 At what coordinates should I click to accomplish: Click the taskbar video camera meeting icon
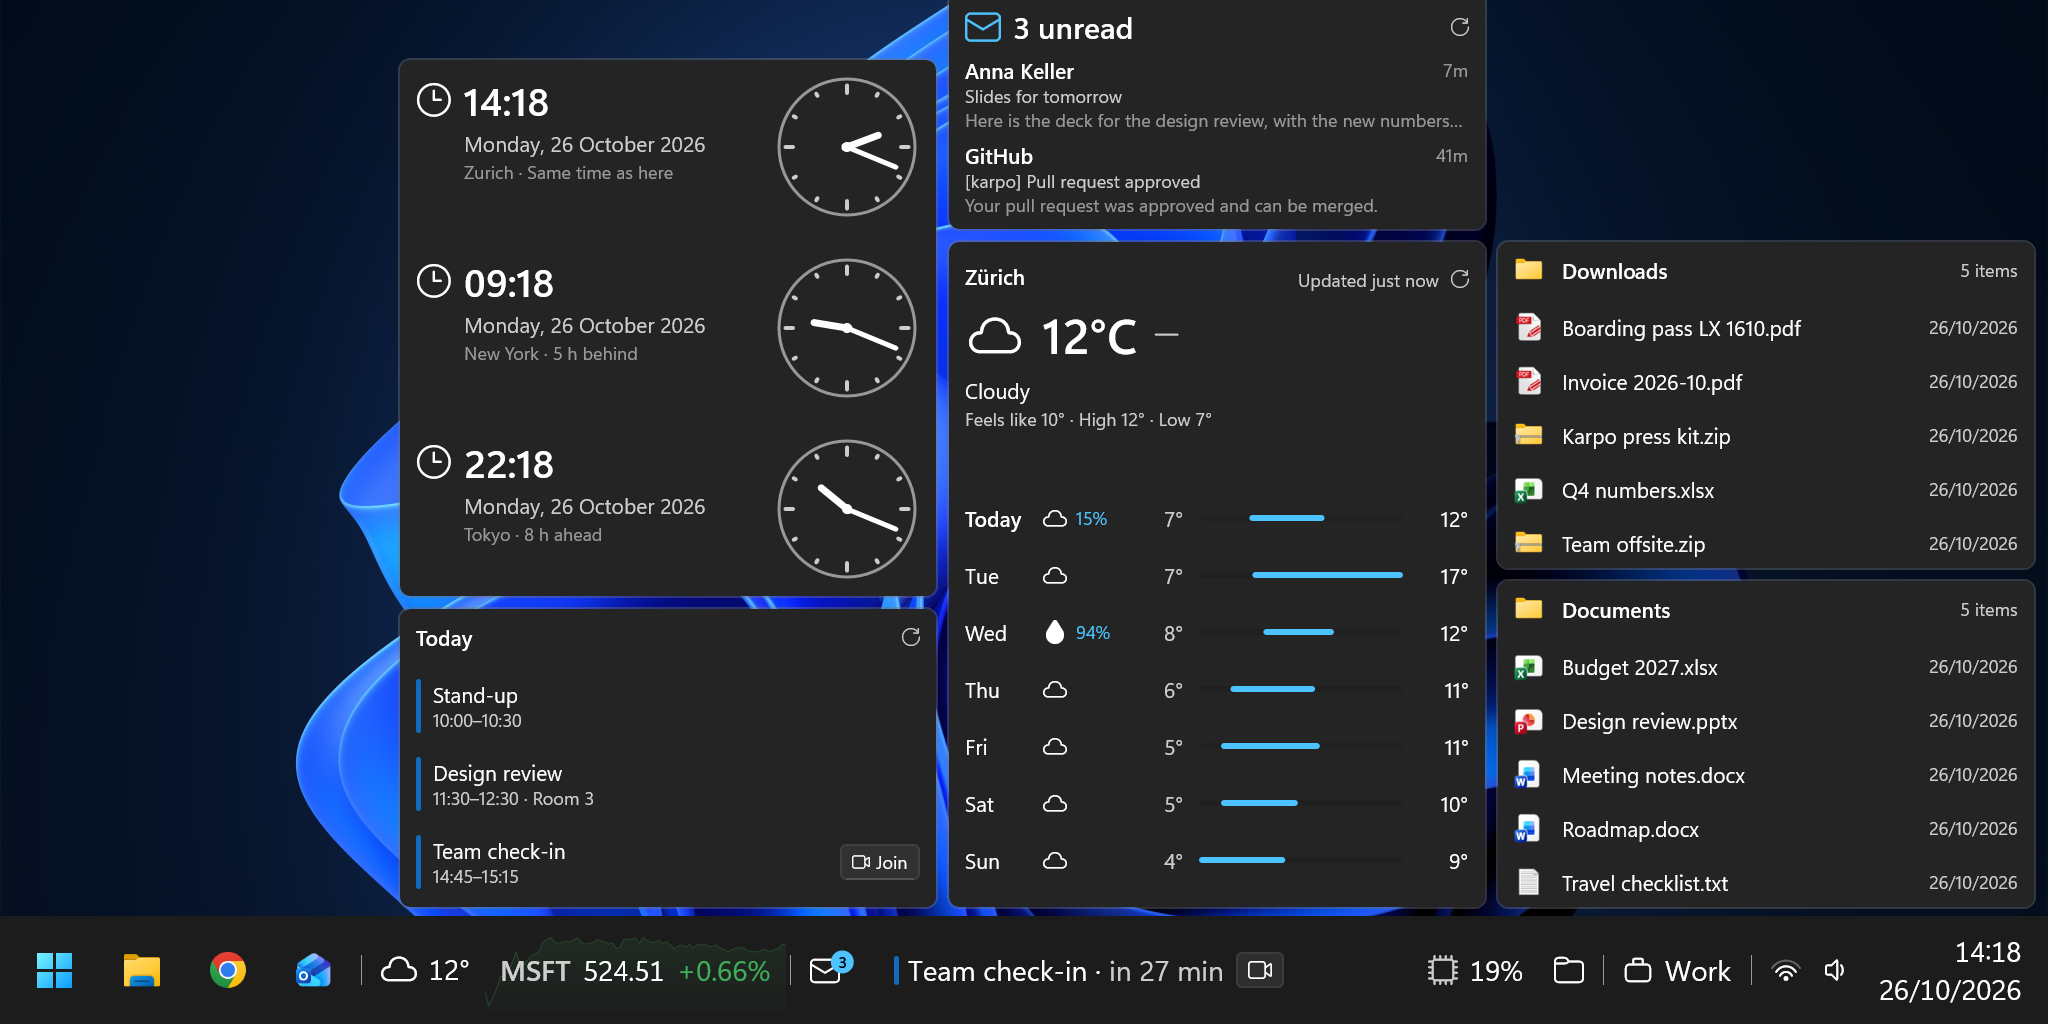(1260, 970)
